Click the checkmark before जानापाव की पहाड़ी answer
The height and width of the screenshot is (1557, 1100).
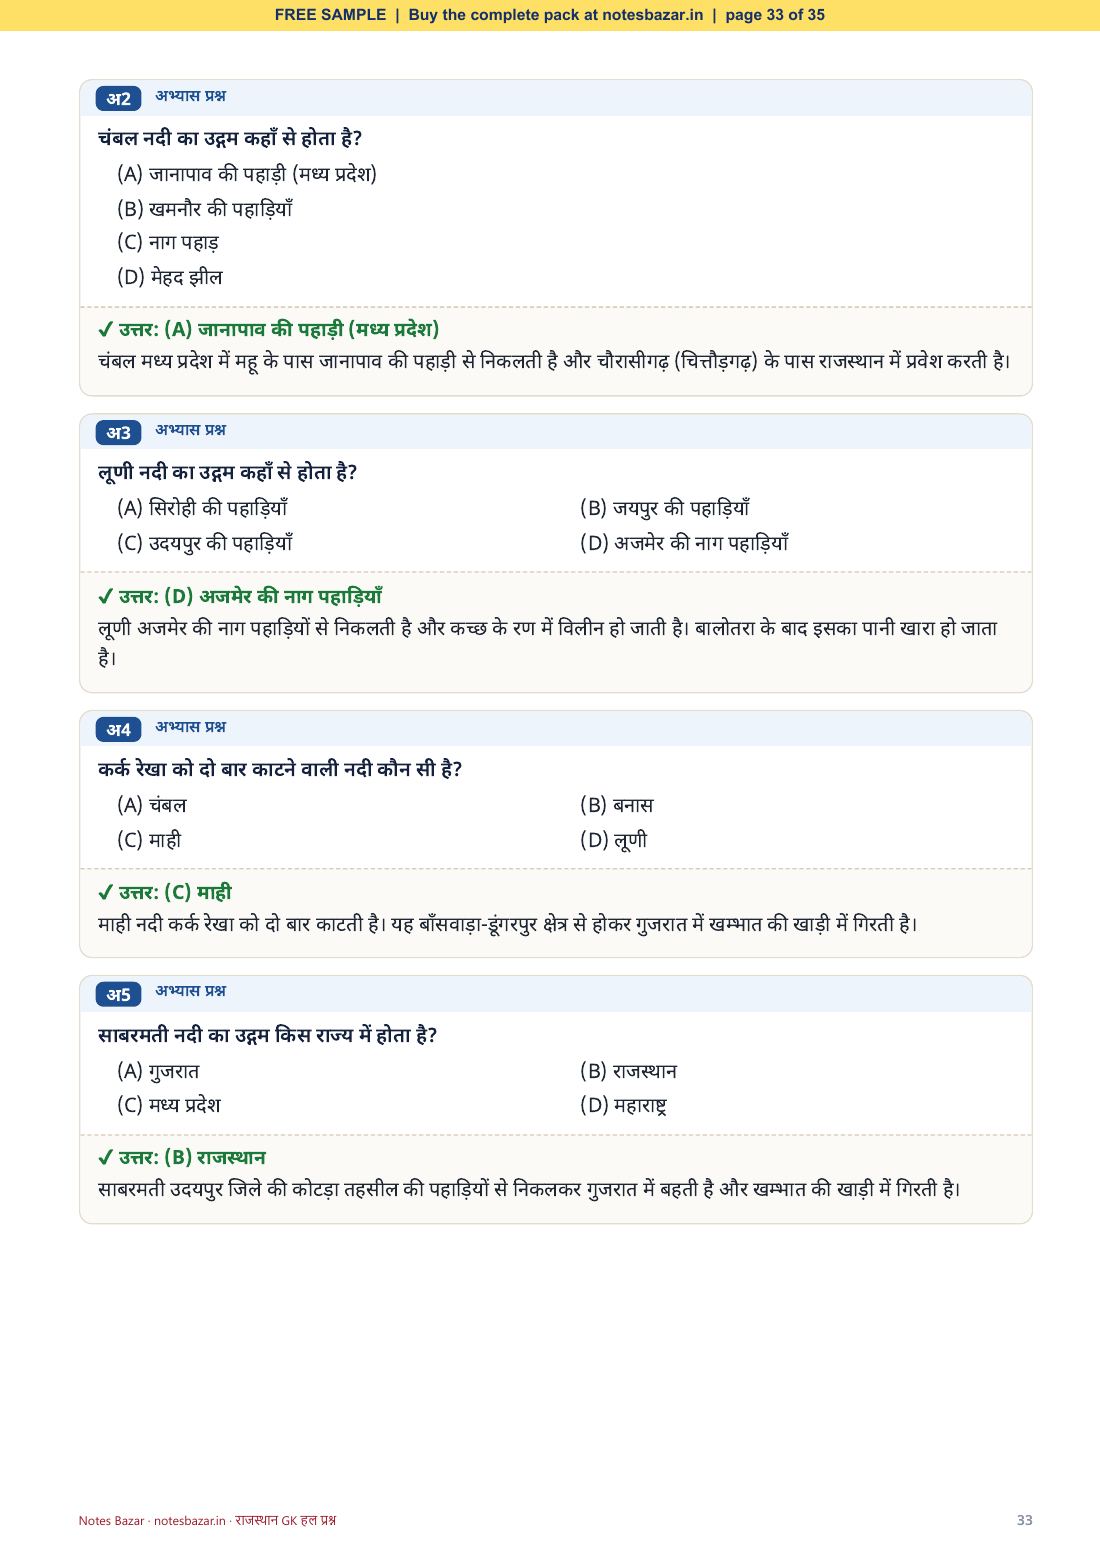click(x=105, y=330)
